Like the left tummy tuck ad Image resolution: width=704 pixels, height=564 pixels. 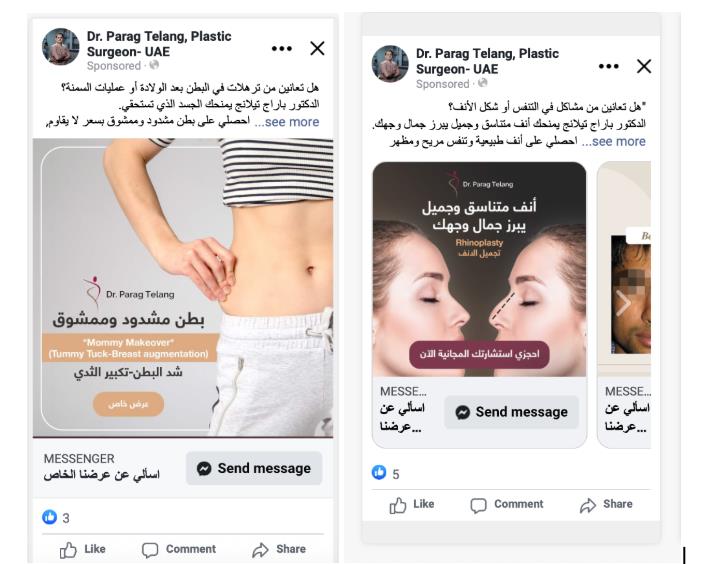(x=83, y=549)
